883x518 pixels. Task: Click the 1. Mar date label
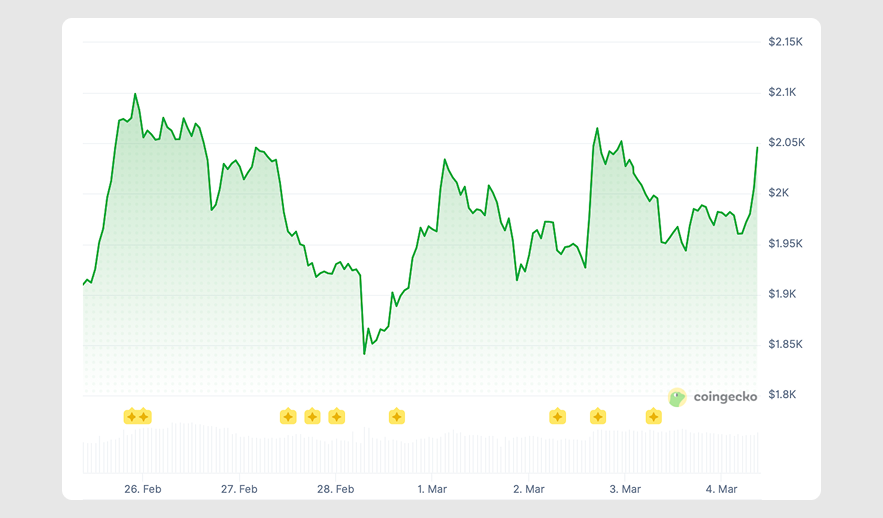[x=432, y=489]
